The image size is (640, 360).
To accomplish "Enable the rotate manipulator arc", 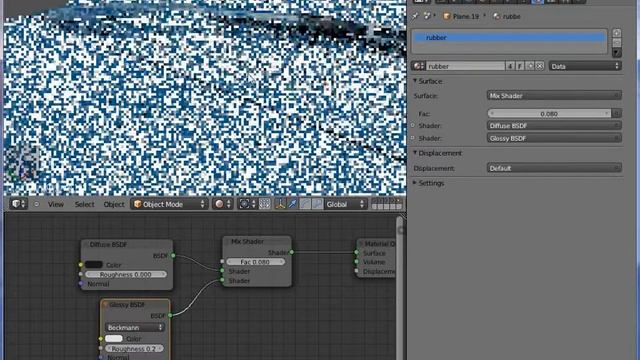I will pyautogui.click(x=305, y=204).
